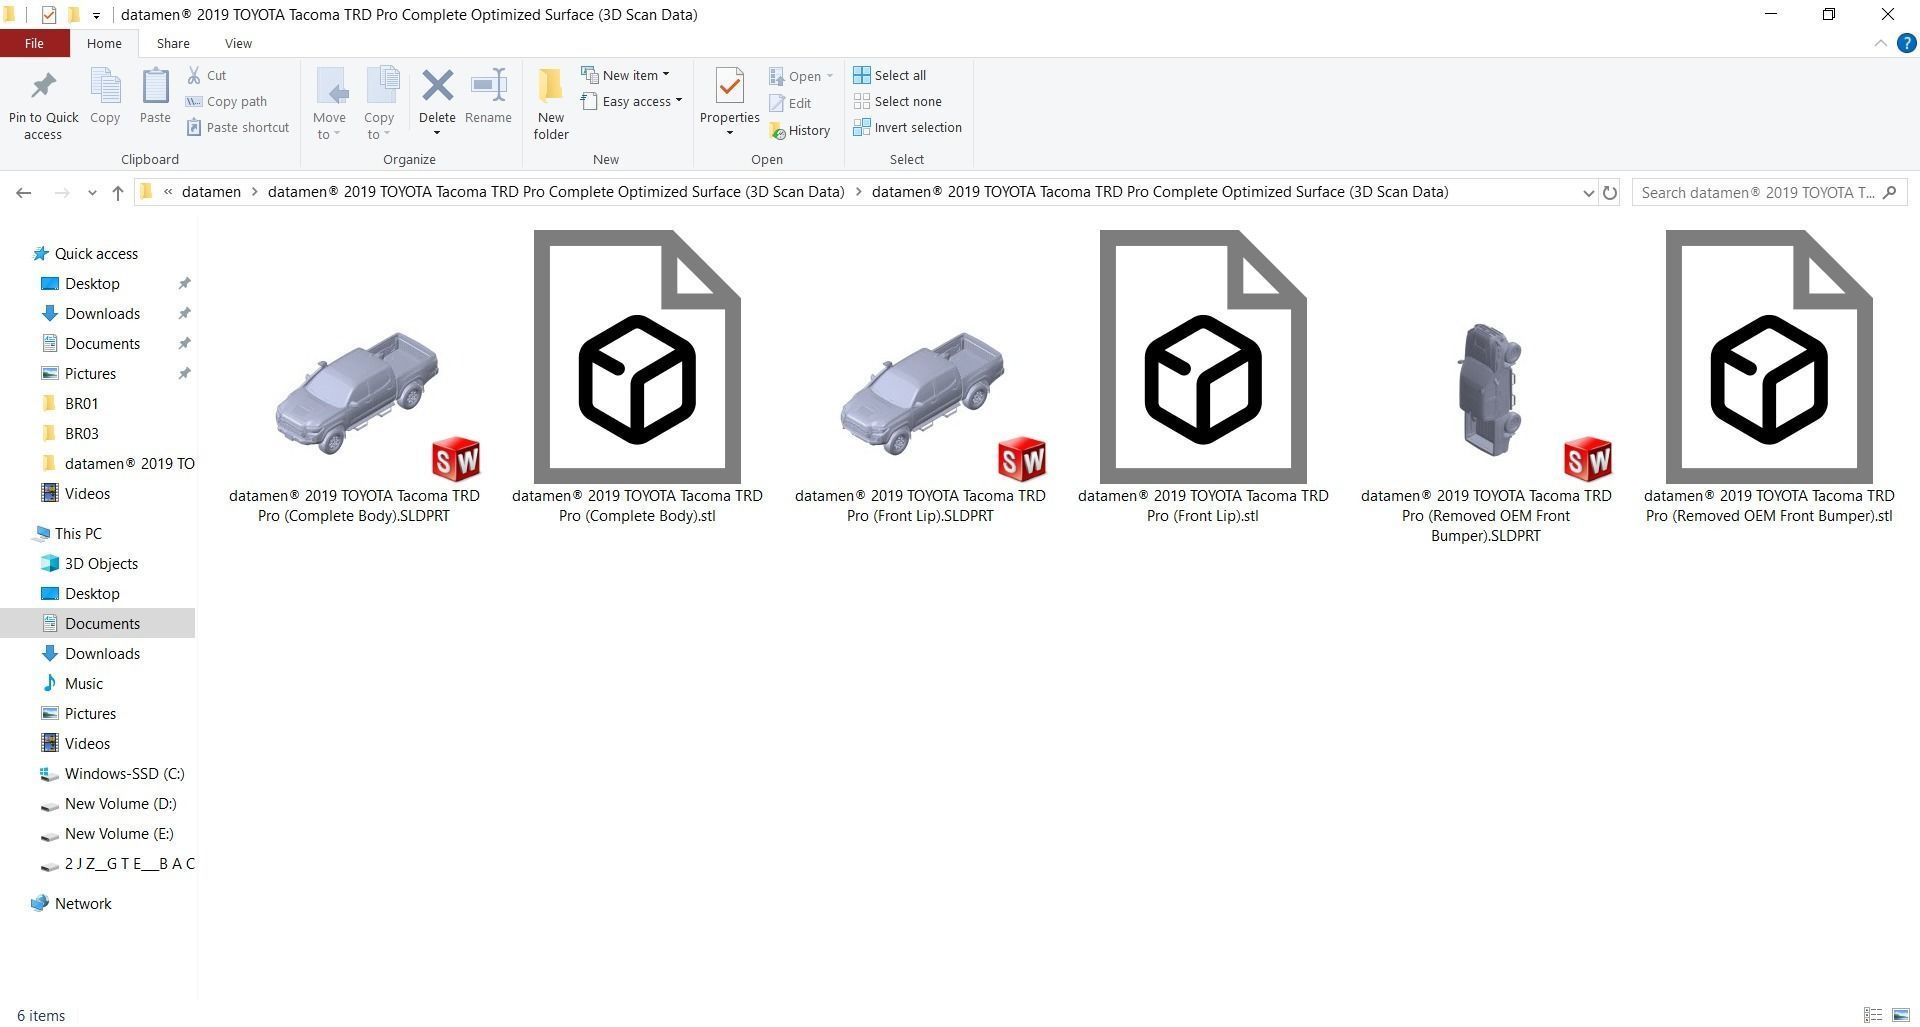Open pinned Downloads under Quick access
The height and width of the screenshot is (1027, 1920).
pyautogui.click(x=102, y=313)
